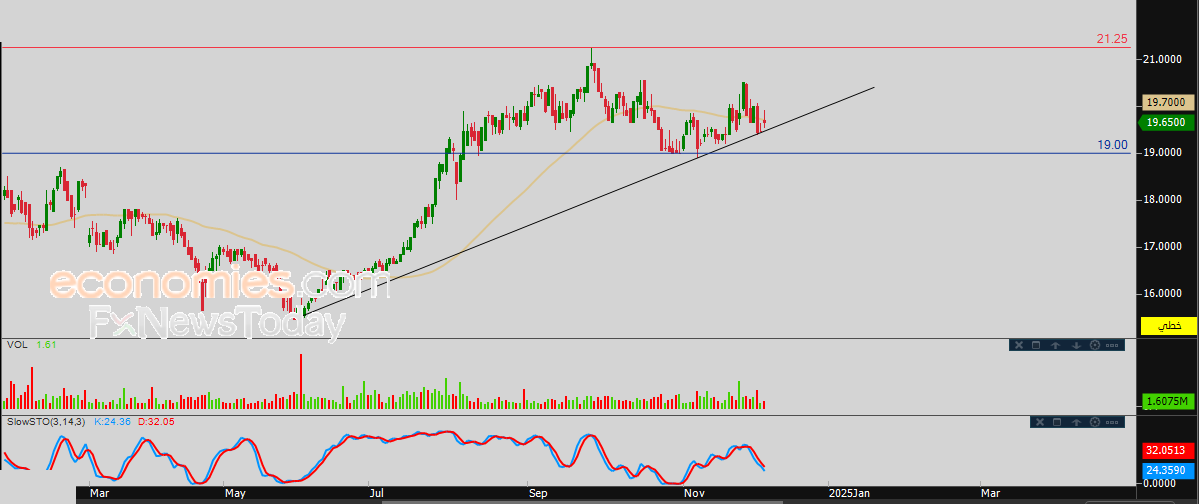Image resolution: width=1199 pixels, height=504 pixels.
Task: Move the SlowSTO panel up
Action: coord(1076,422)
